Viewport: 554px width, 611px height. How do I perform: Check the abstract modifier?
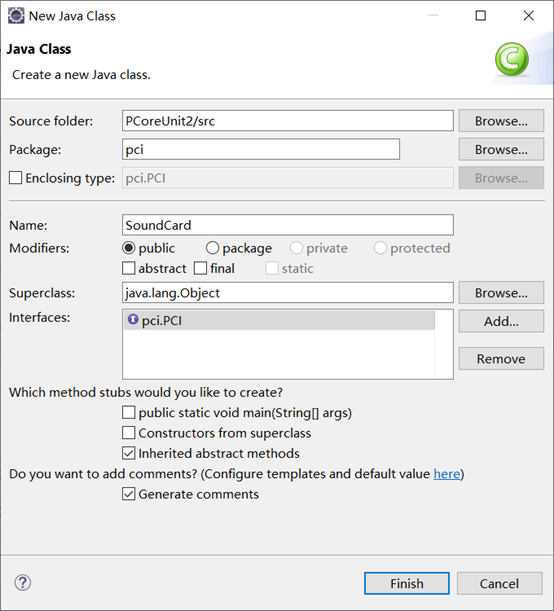[x=129, y=268]
